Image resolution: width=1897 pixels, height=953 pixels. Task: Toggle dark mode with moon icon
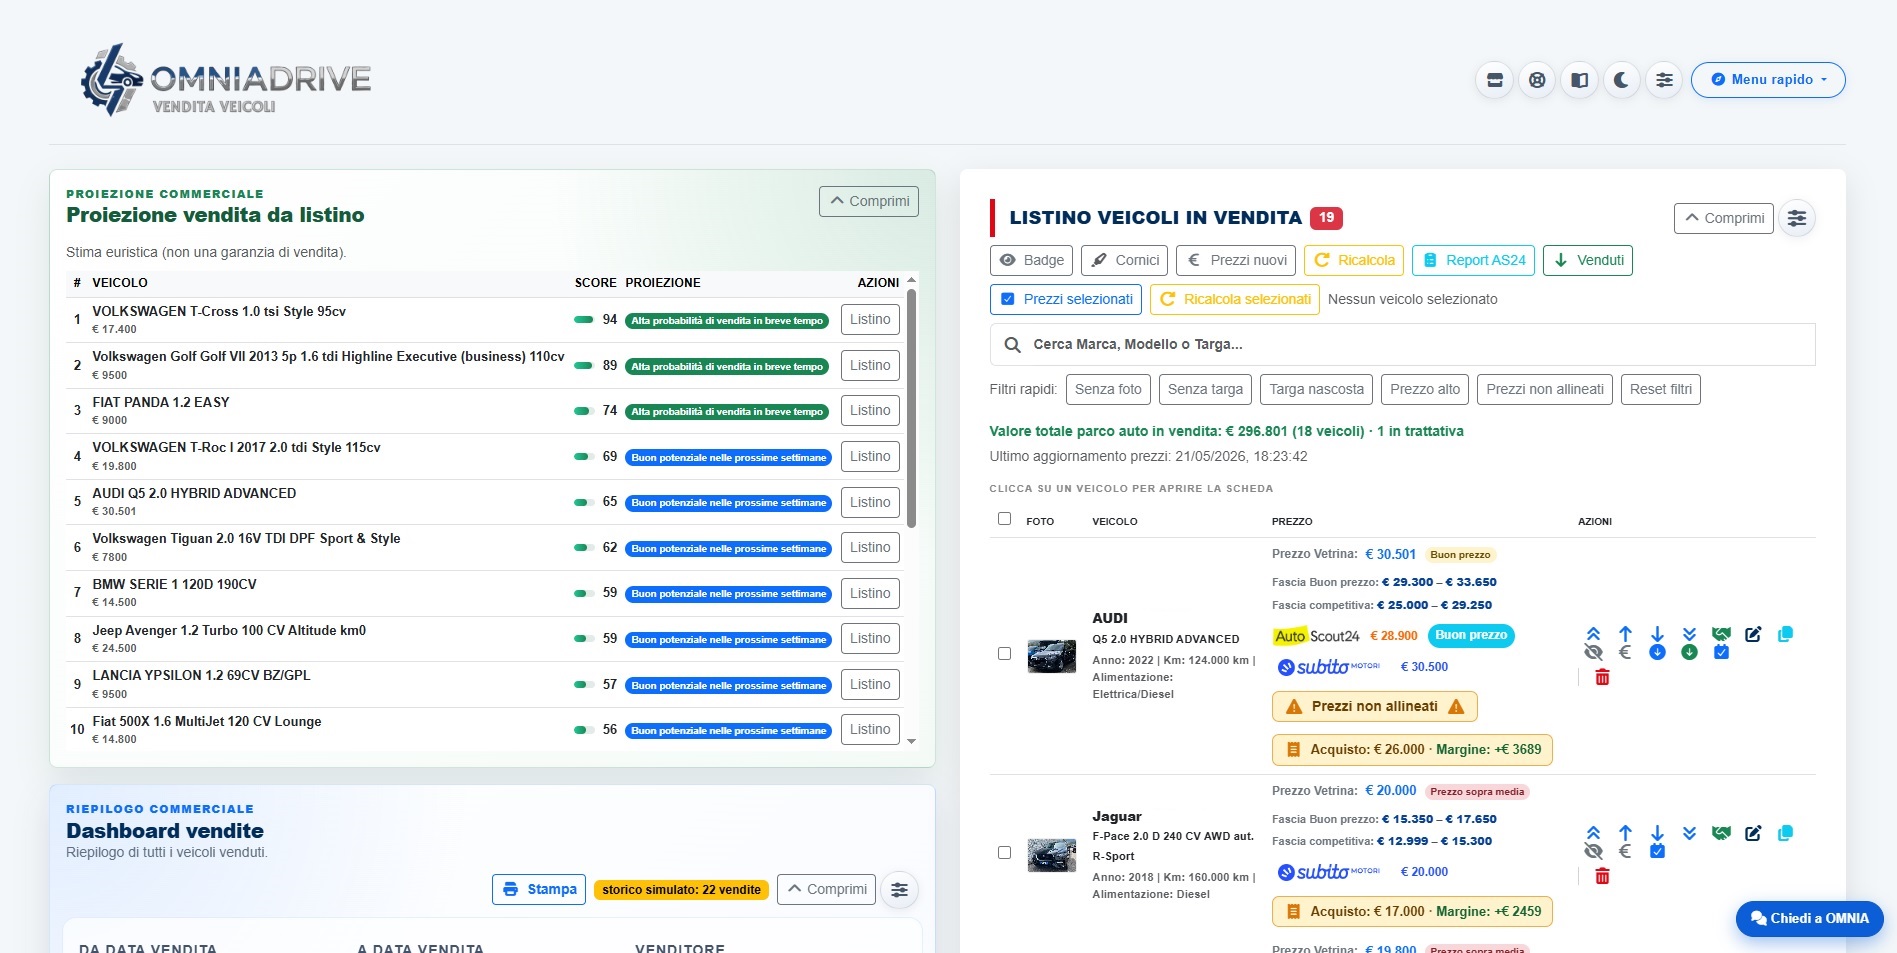[x=1621, y=80]
